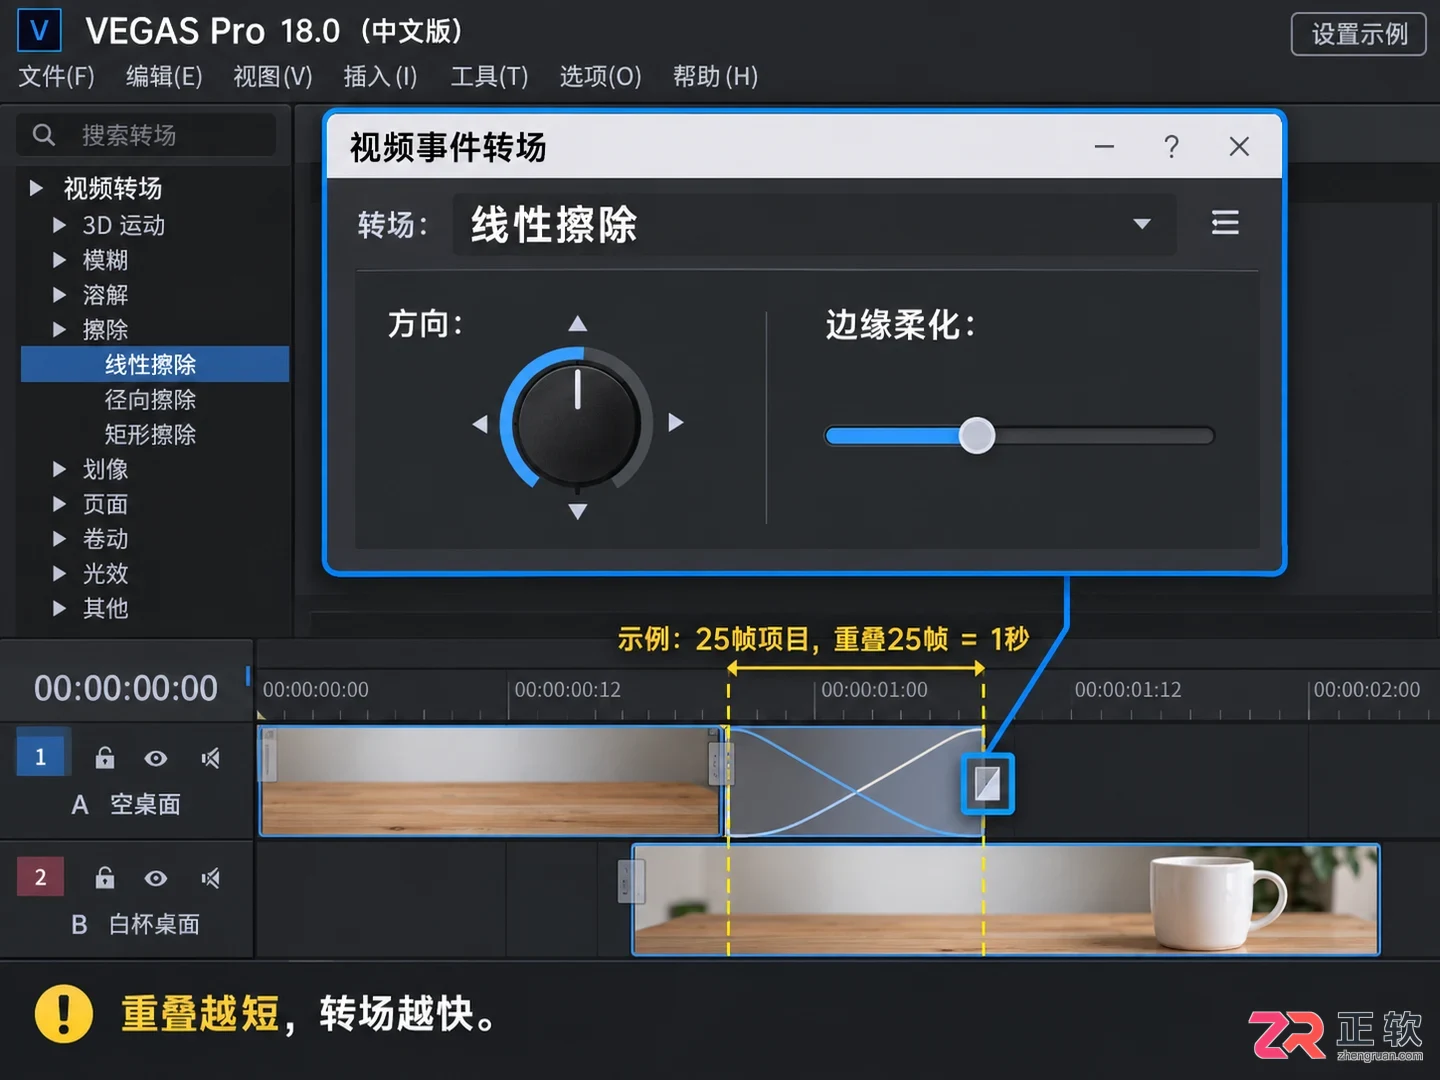Click ruler mark 00:00:00:12
Image resolution: width=1440 pixels, height=1080 pixels.
(567, 690)
